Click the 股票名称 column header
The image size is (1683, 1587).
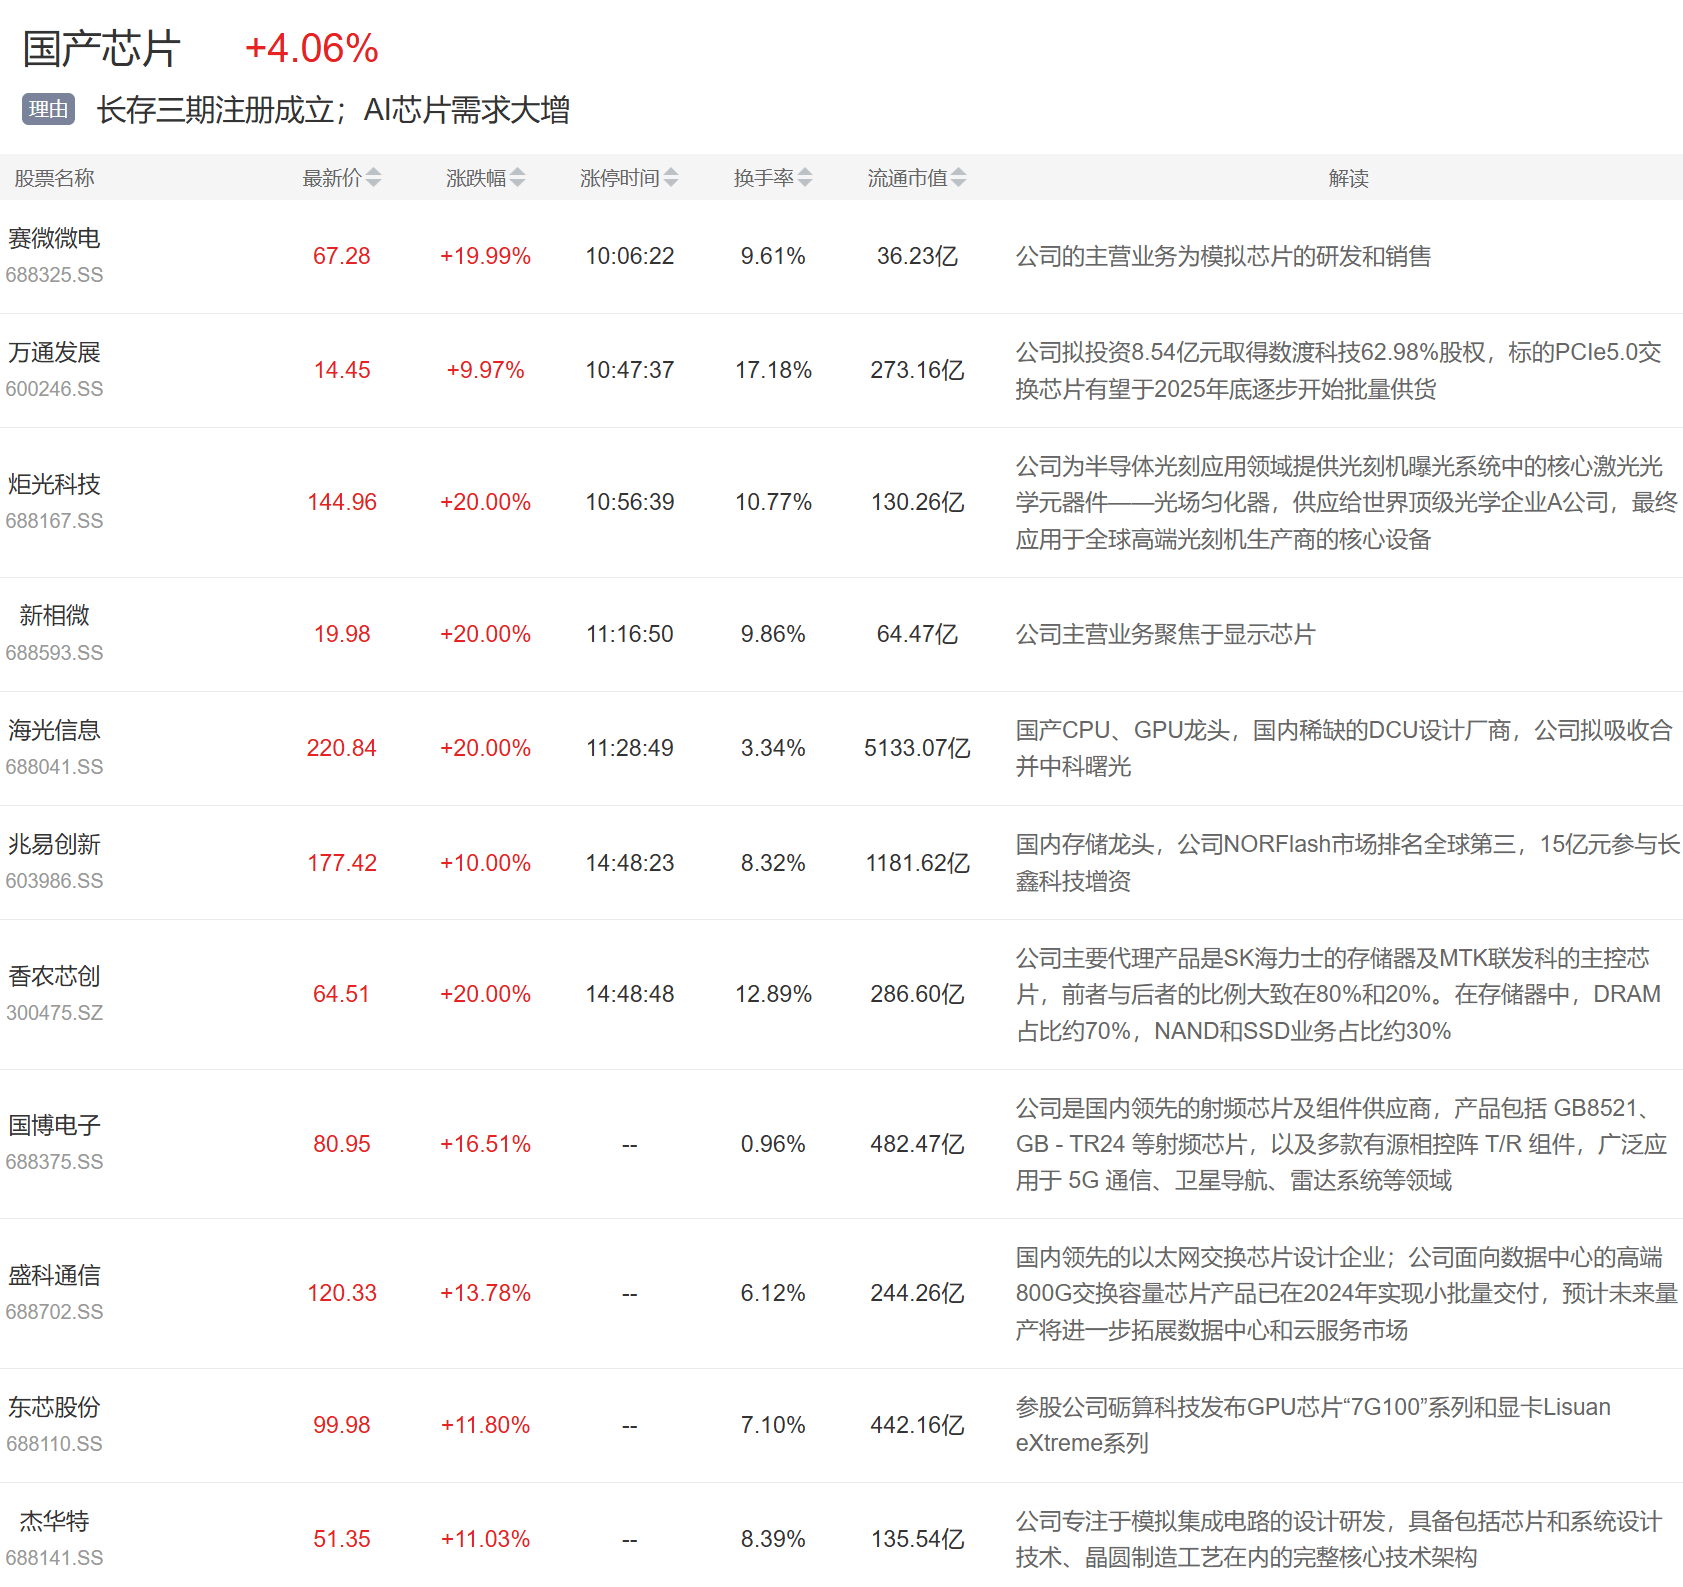pyautogui.click(x=54, y=178)
